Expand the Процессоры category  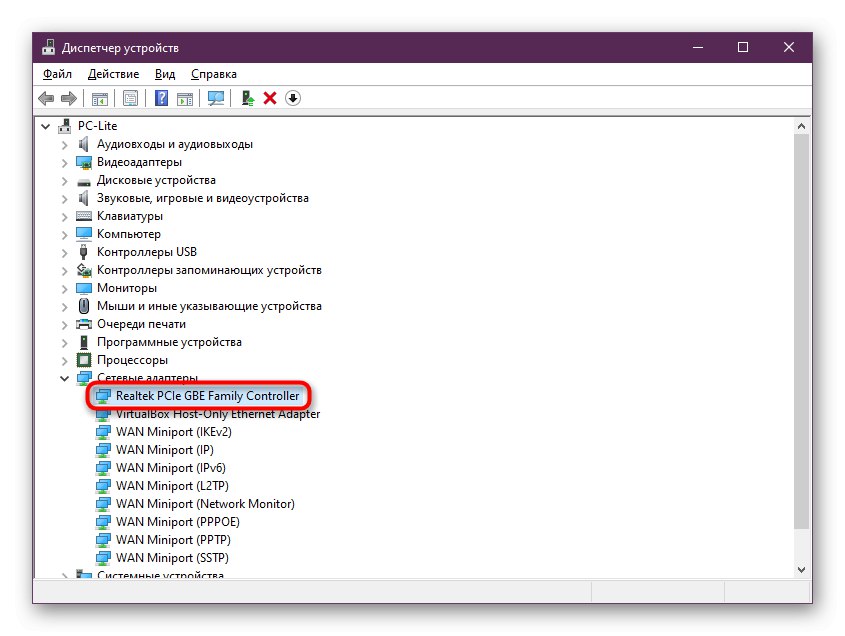(65, 361)
